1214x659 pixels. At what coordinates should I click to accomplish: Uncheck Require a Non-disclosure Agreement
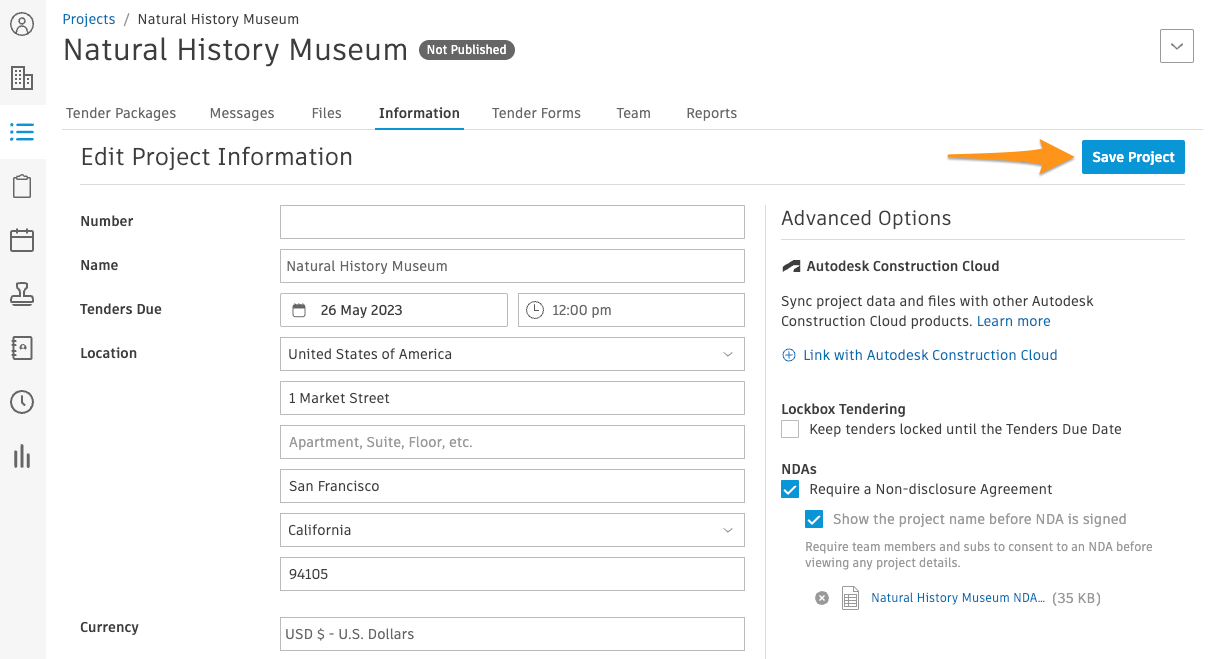791,489
